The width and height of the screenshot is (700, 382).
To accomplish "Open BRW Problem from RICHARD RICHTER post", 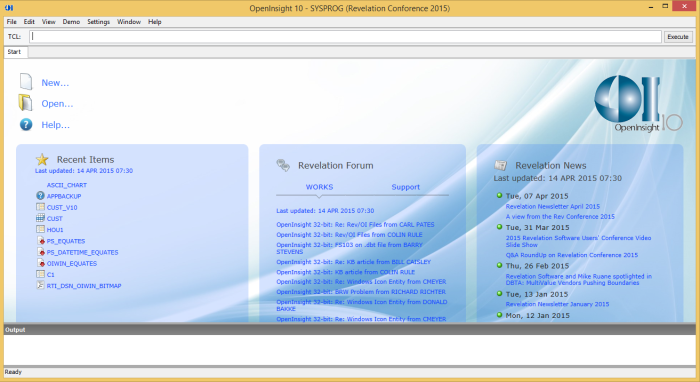I will 361,291.
